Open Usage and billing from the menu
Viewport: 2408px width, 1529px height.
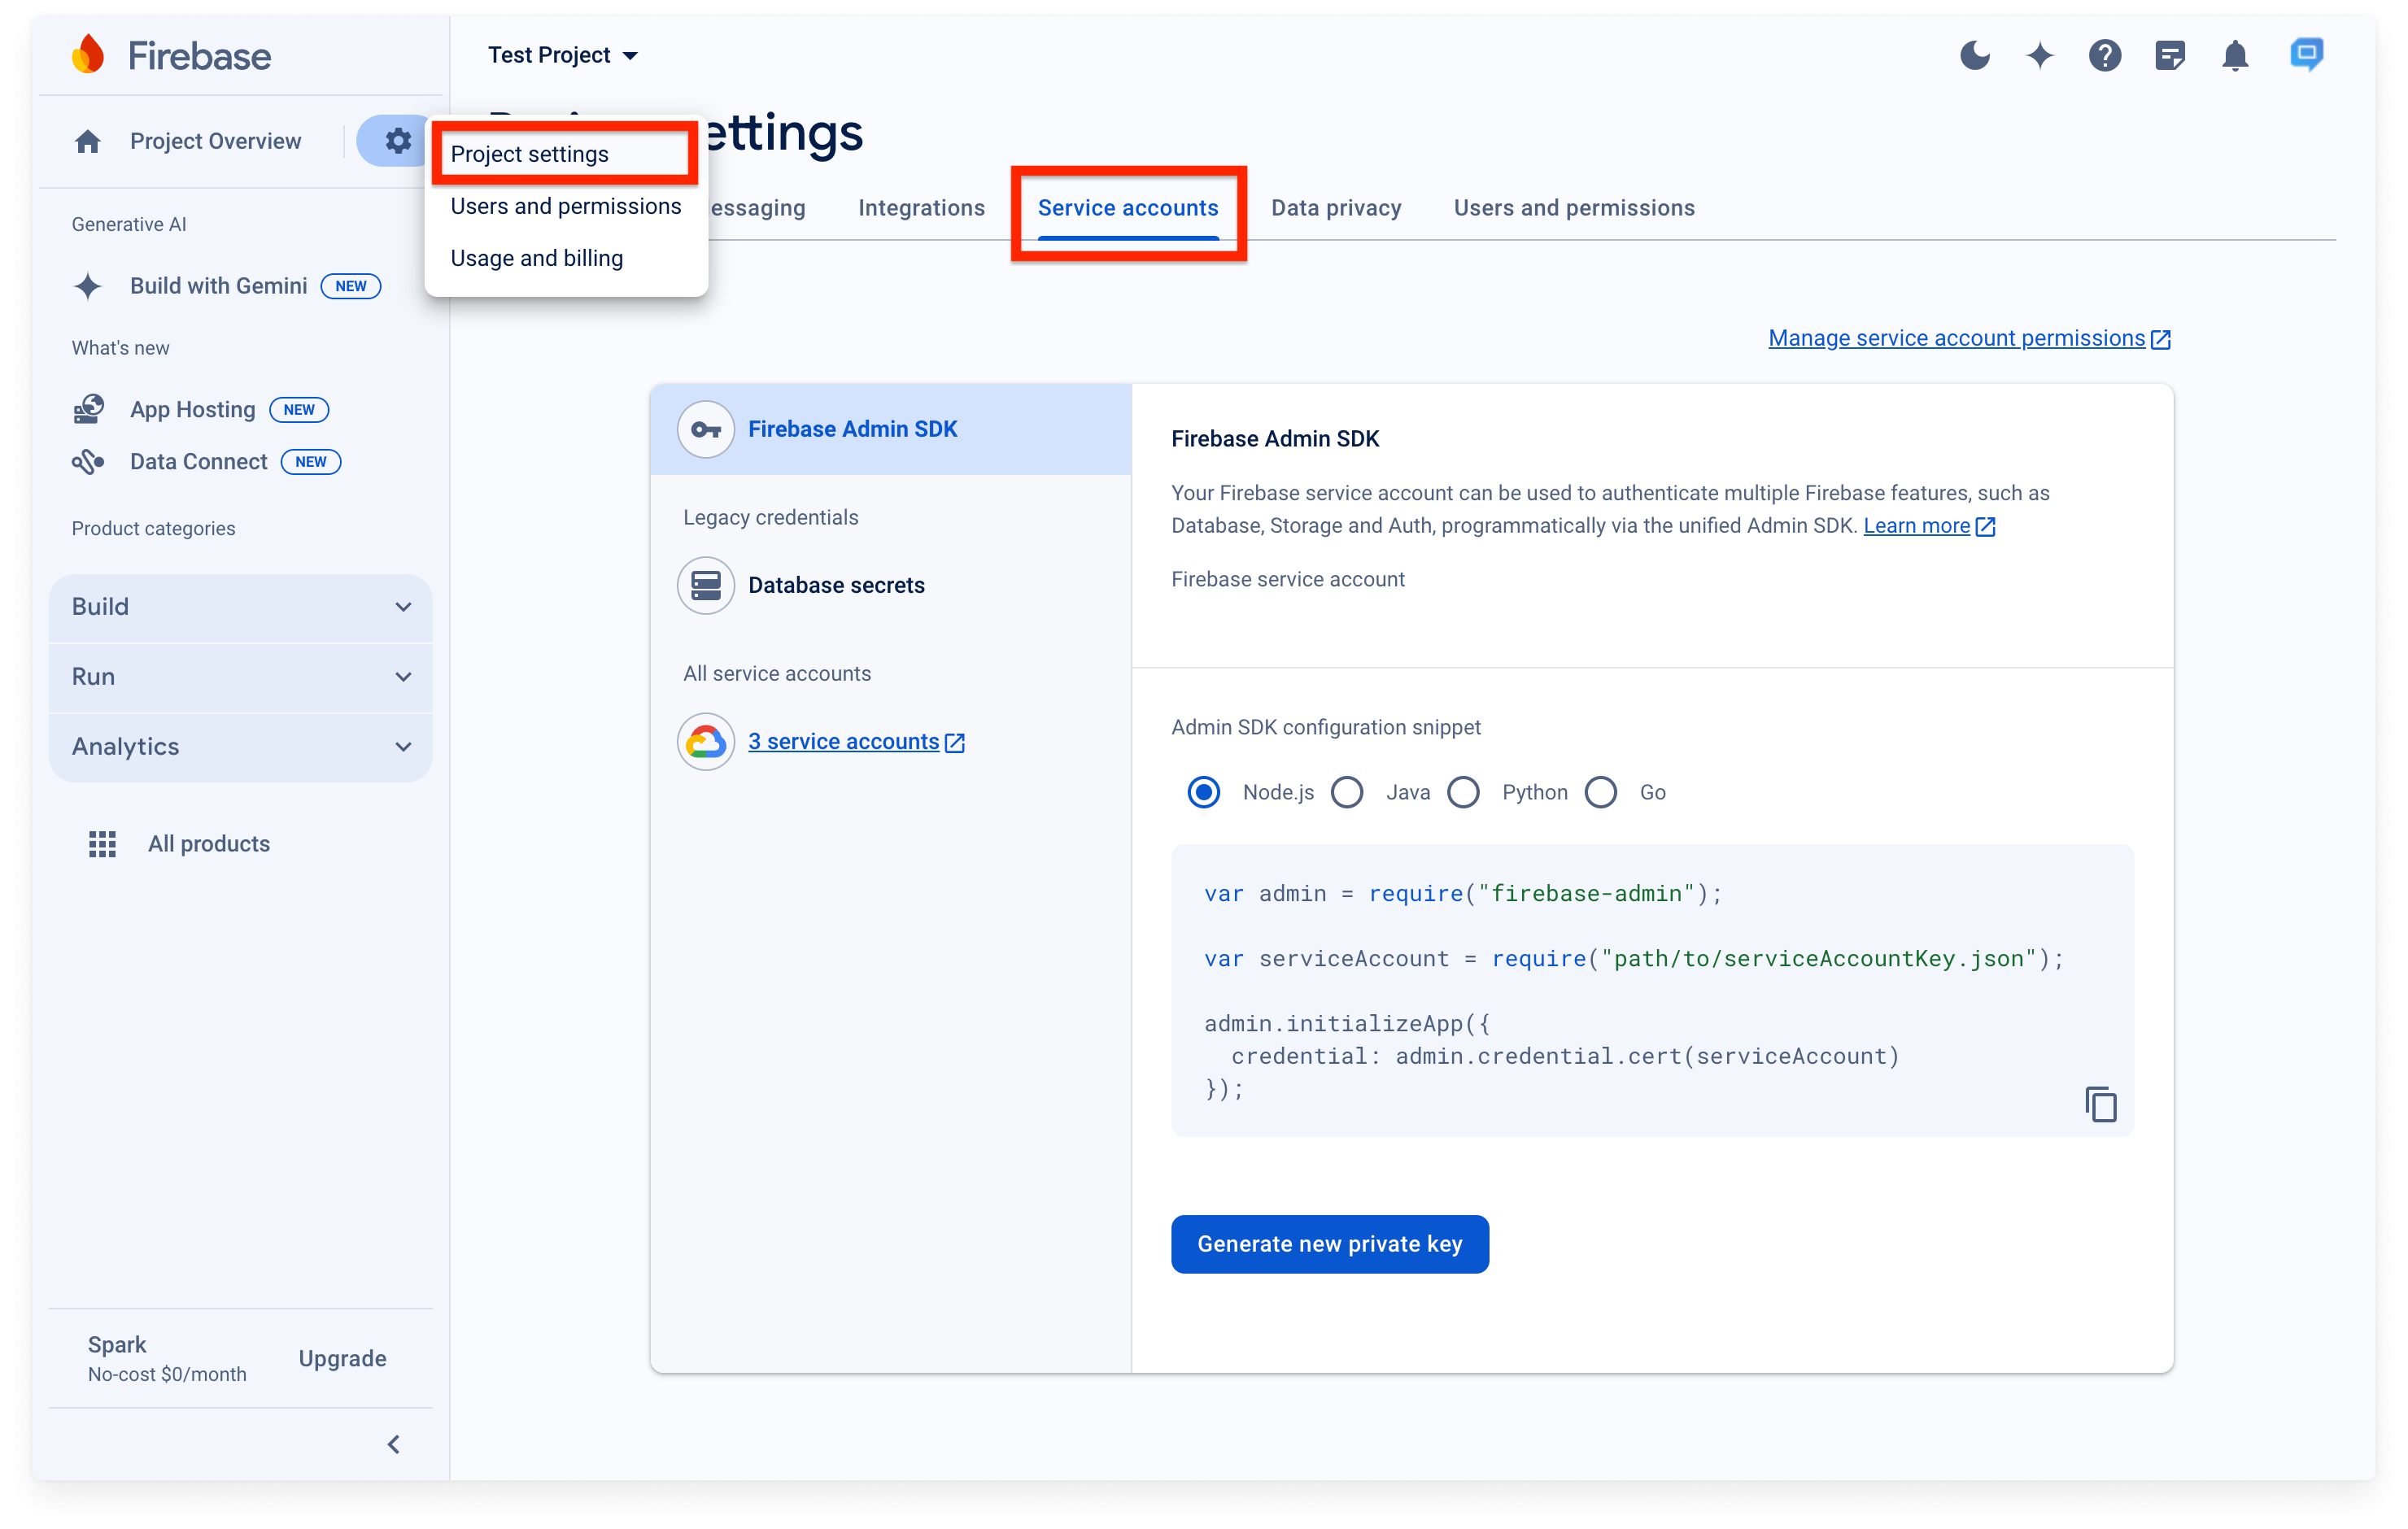pyautogui.click(x=536, y=258)
